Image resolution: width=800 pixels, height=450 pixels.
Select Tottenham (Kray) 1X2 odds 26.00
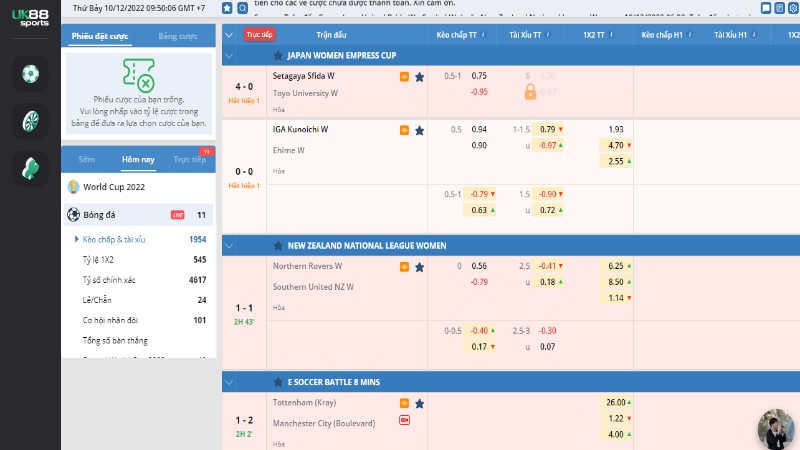(x=616, y=403)
